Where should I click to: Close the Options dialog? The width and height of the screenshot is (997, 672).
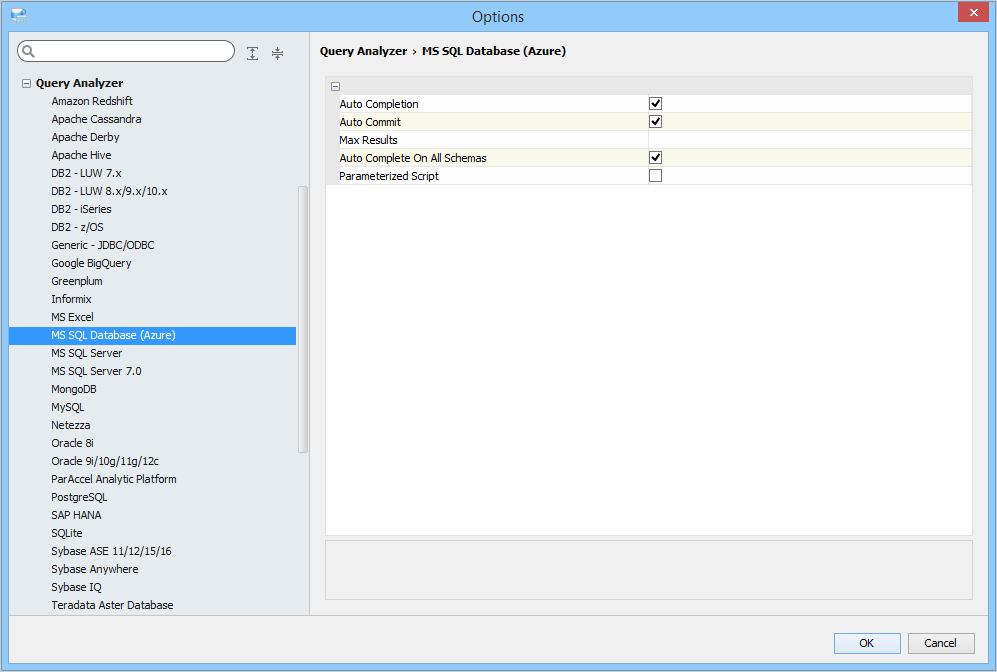(x=973, y=12)
